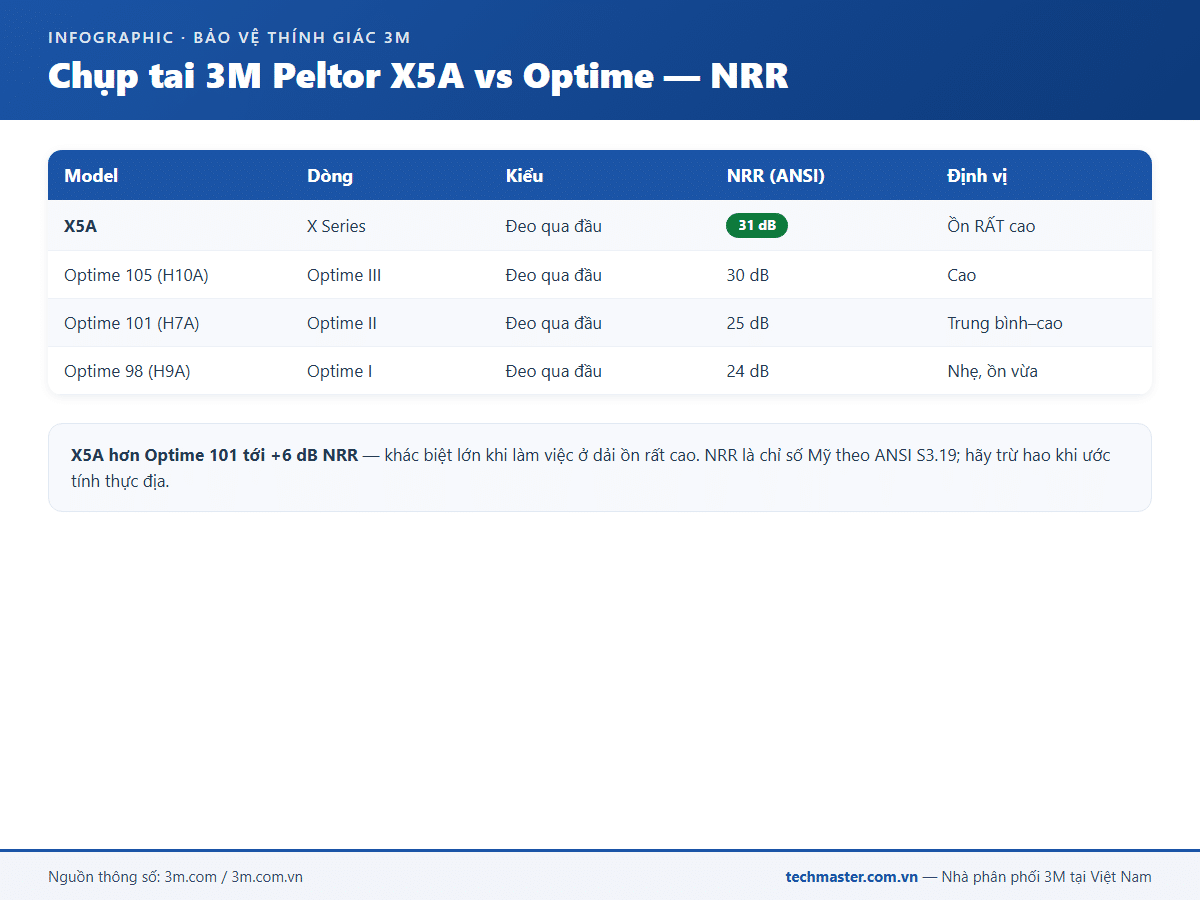This screenshot has width=1200, height=900.
Task: Click the 3m.com / 3m.com.vn source text
Action: click(x=233, y=877)
